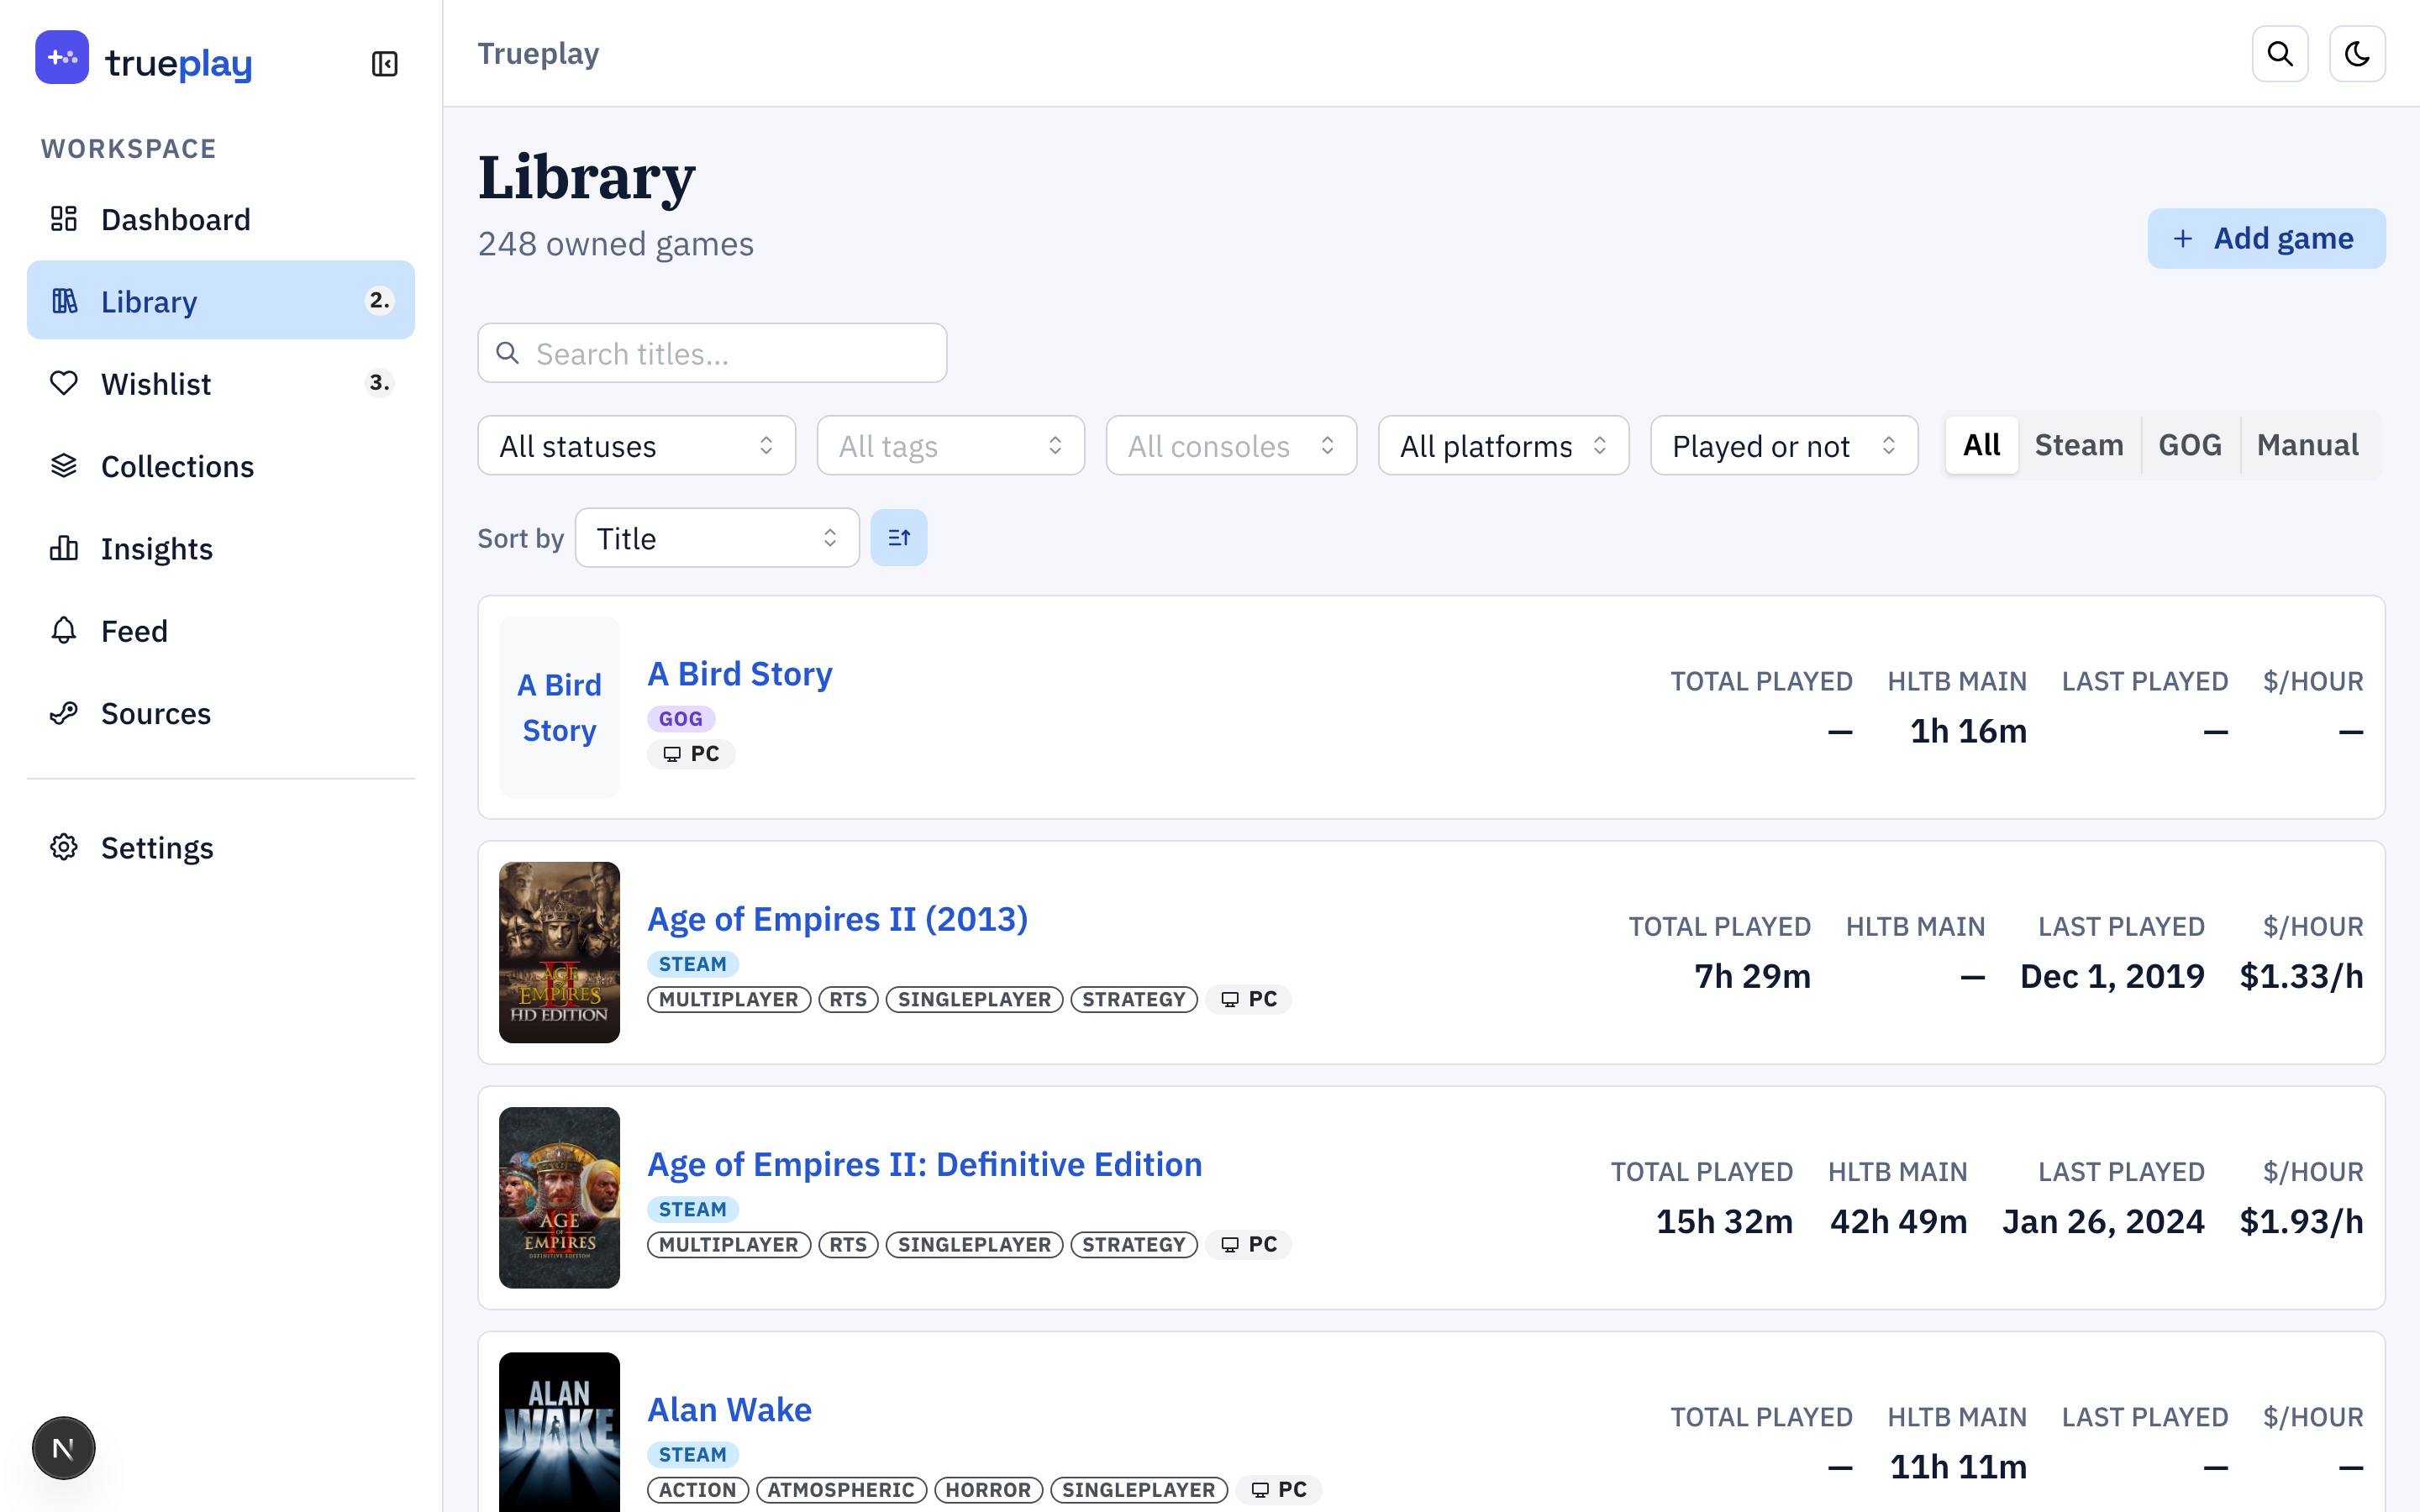Click the HORROR tag on Alan Wake
Screen dimensions: 2420x1512
pyautogui.click(x=988, y=1489)
